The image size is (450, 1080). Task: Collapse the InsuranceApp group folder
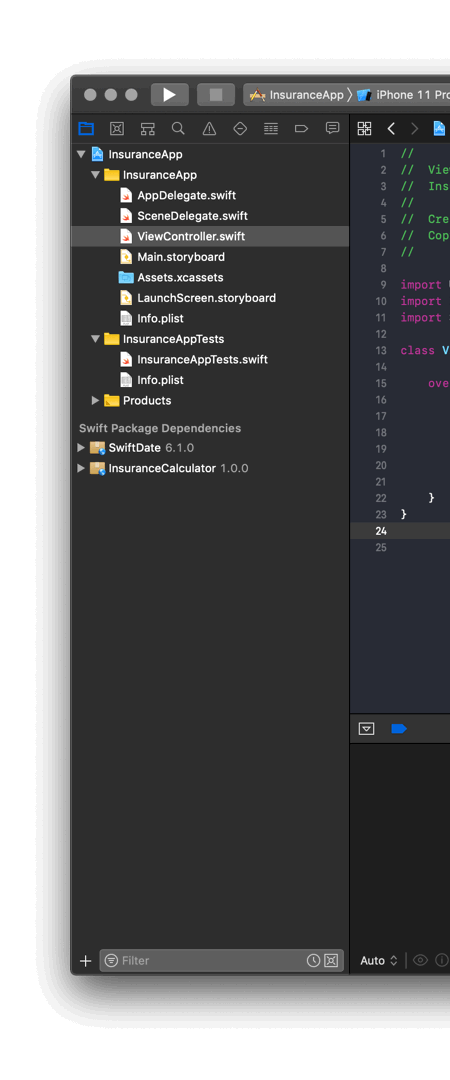pyautogui.click(x=95, y=174)
